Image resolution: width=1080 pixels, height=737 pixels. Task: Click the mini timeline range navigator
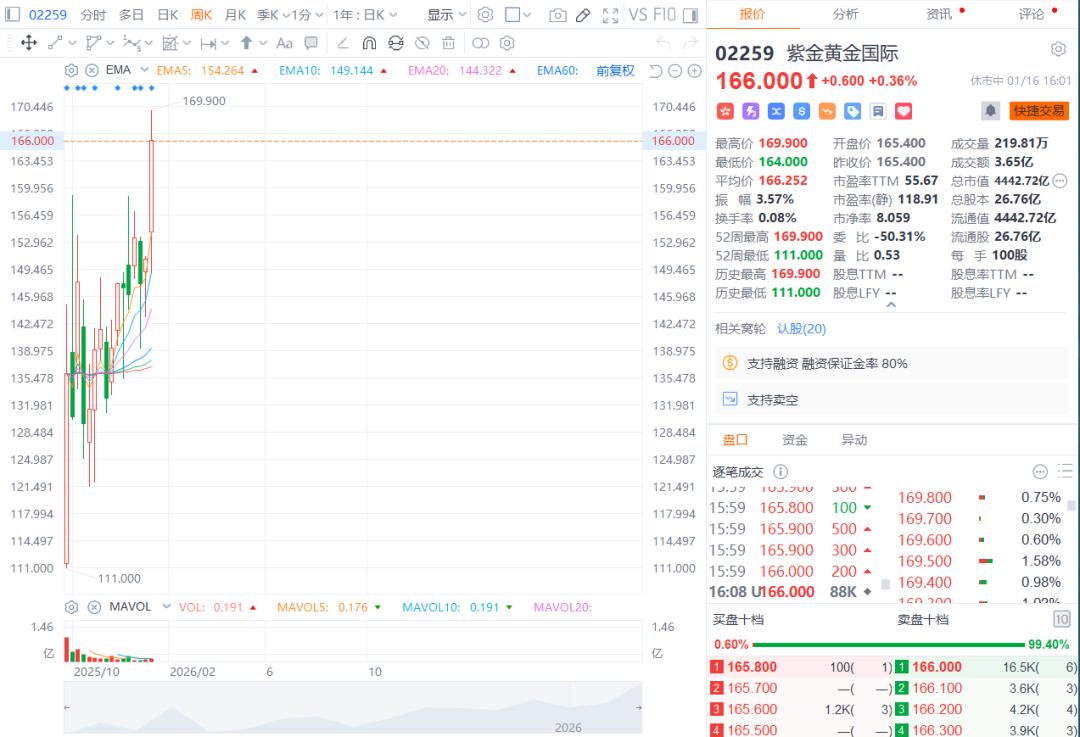(x=353, y=707)
